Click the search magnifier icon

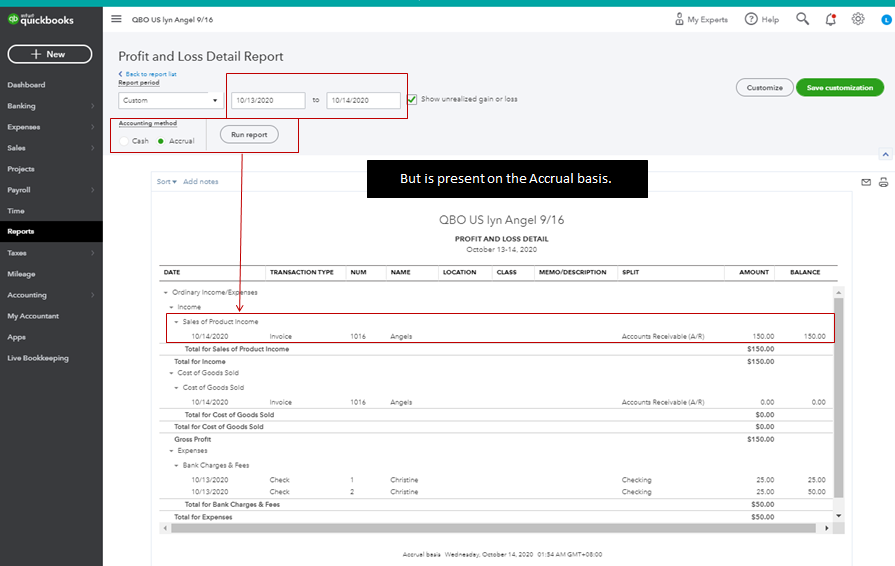(803, 19)
